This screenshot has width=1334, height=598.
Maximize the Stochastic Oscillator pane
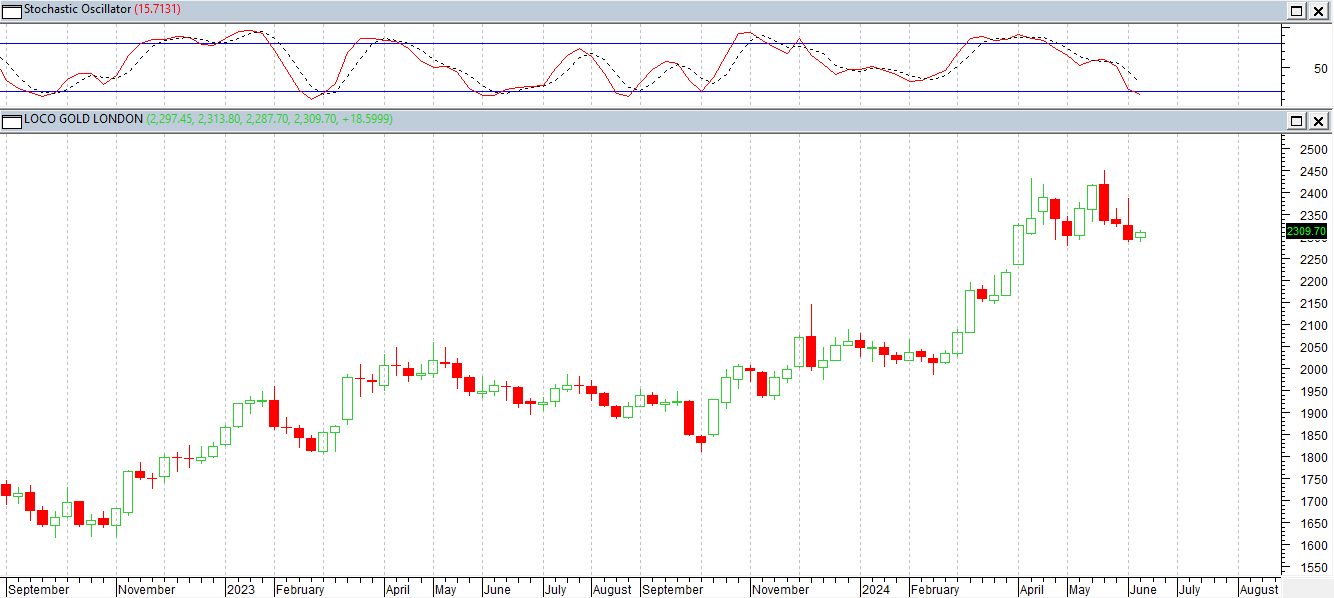coord(1297,11)
